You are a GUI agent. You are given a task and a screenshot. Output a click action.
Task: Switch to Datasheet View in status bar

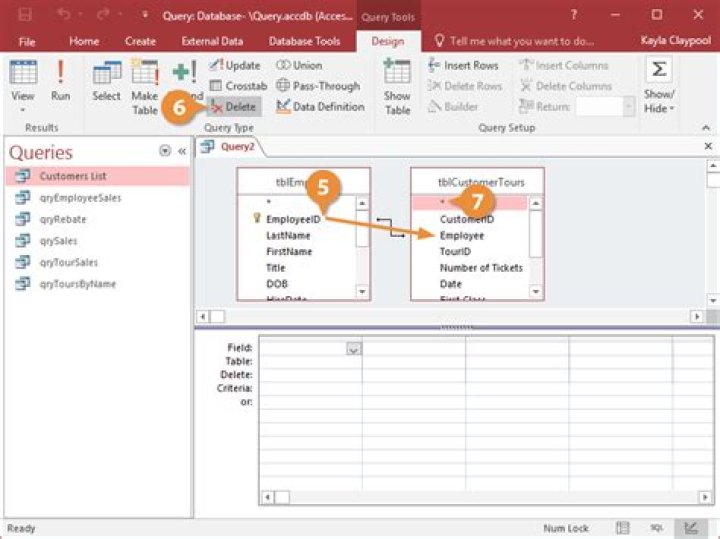(622, 528)
